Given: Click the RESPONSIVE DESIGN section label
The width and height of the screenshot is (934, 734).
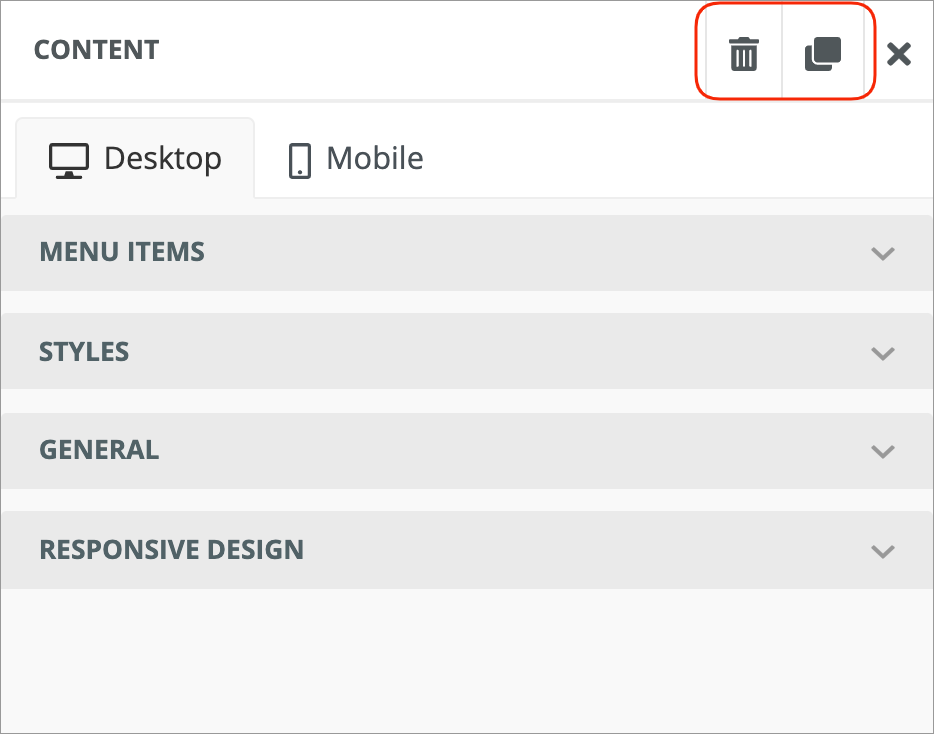Looking at the screenshot, I should [171, 550].
